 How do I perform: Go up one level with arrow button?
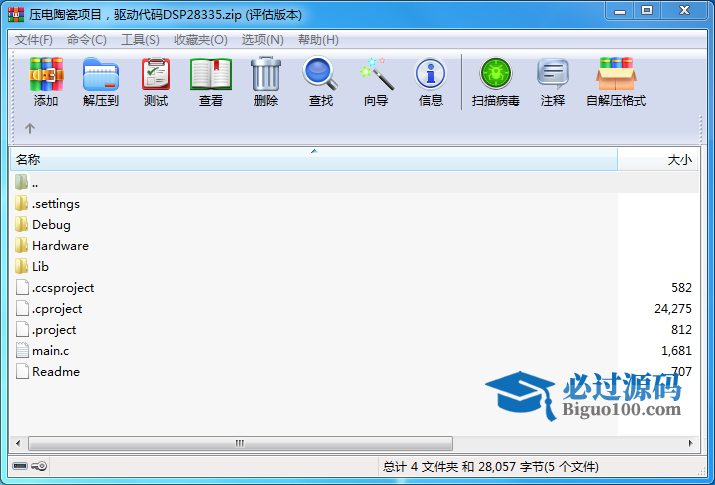[x=30, y=128]
